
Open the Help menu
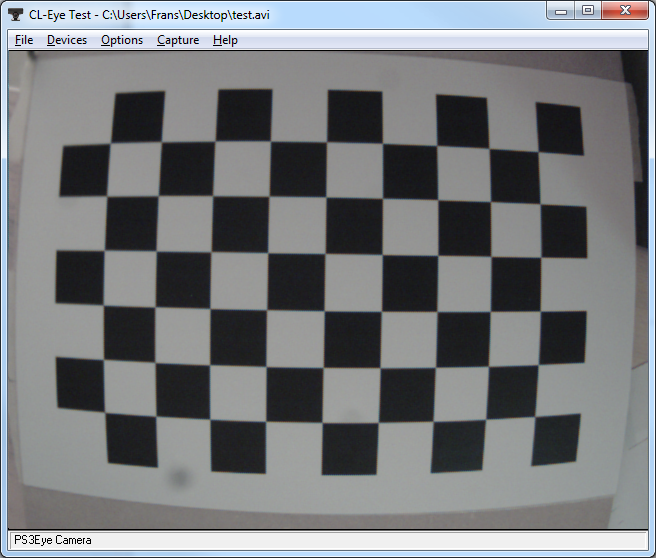[225, 40]
